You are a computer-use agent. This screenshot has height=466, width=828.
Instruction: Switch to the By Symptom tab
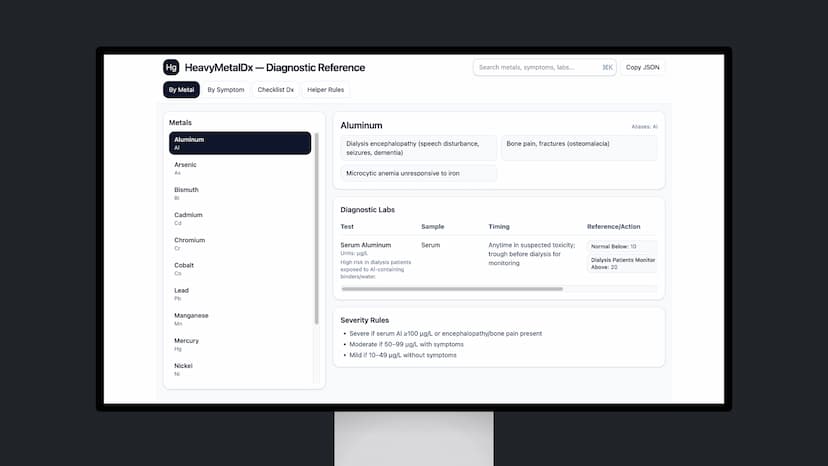click(x=225, y=90)
